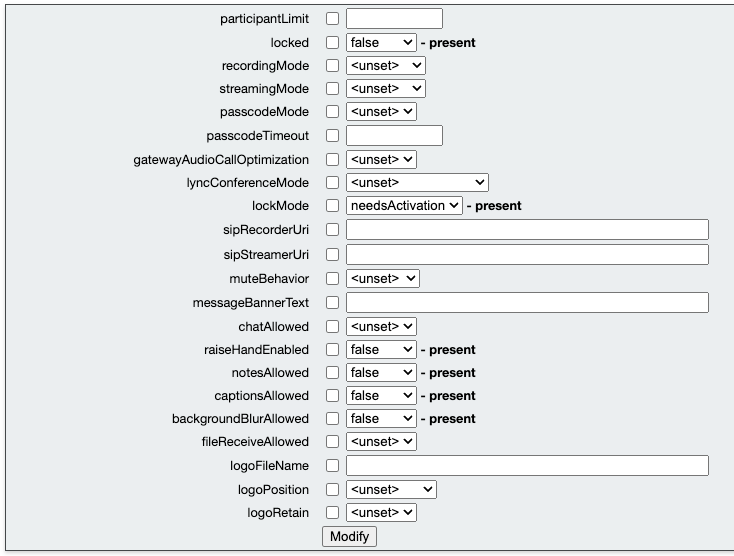The image size is (734, 556).
Task: Select the messageBannerText checkbox
Action: pos(332,302)
